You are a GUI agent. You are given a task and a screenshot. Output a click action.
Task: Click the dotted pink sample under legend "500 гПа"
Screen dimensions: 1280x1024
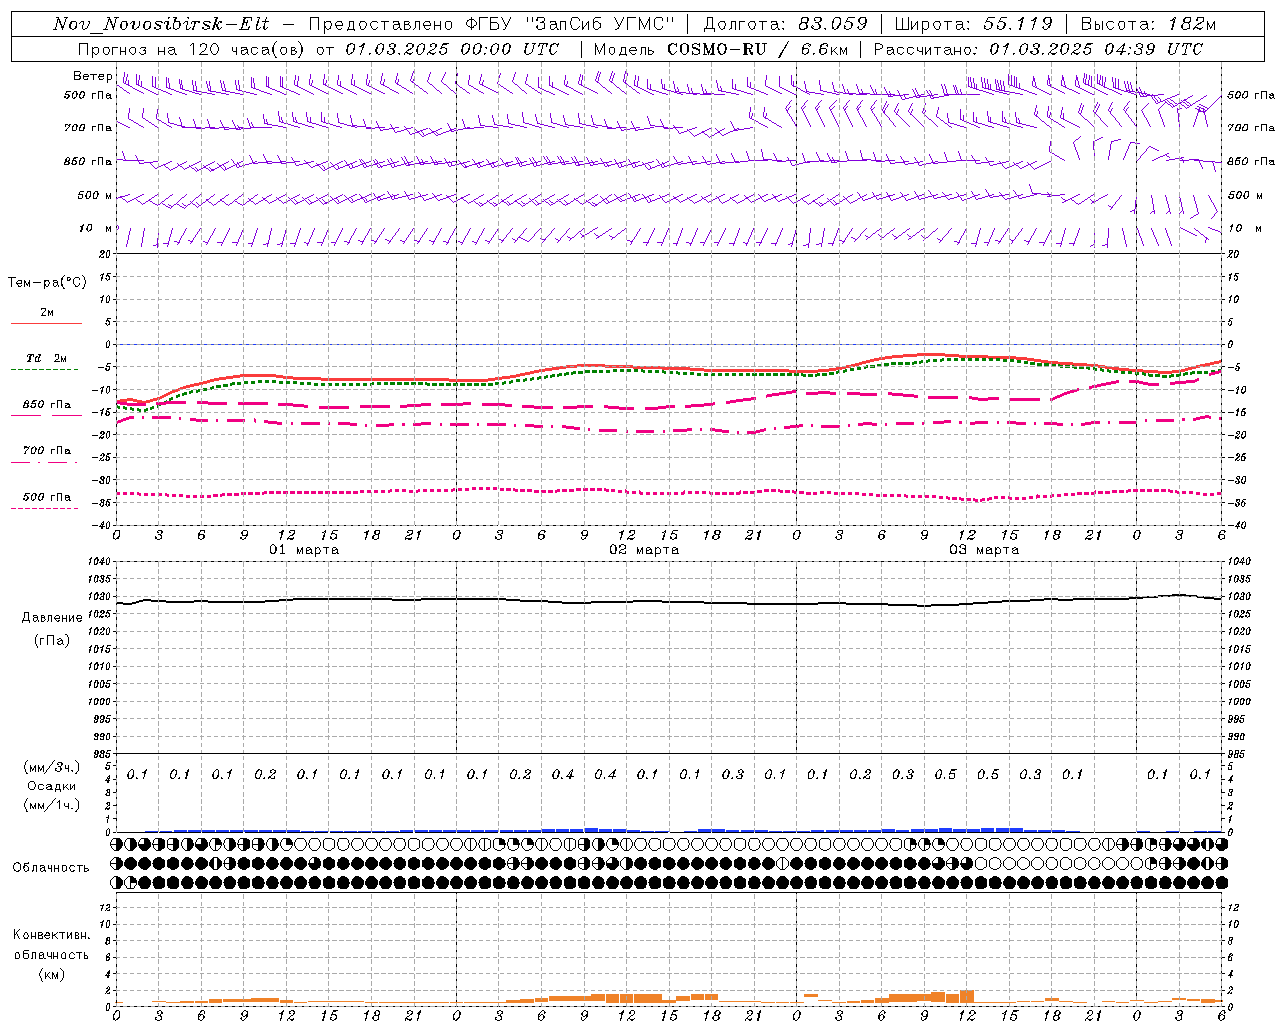tap(45, 508)
